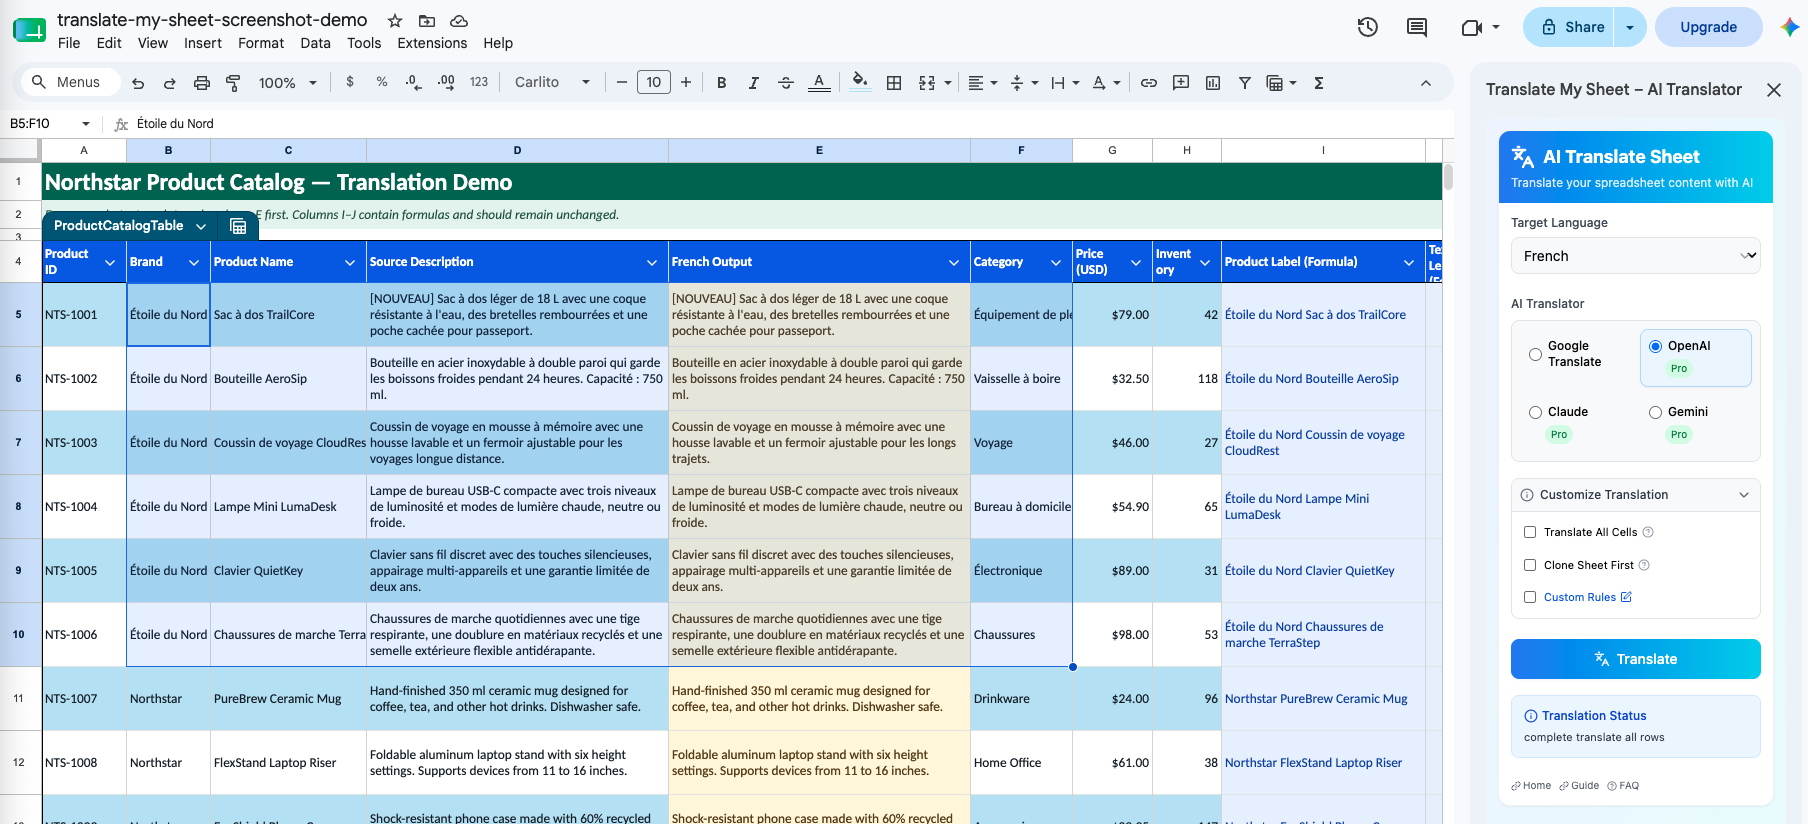
Task: Click the Upgrade button
Action: 1708,27
